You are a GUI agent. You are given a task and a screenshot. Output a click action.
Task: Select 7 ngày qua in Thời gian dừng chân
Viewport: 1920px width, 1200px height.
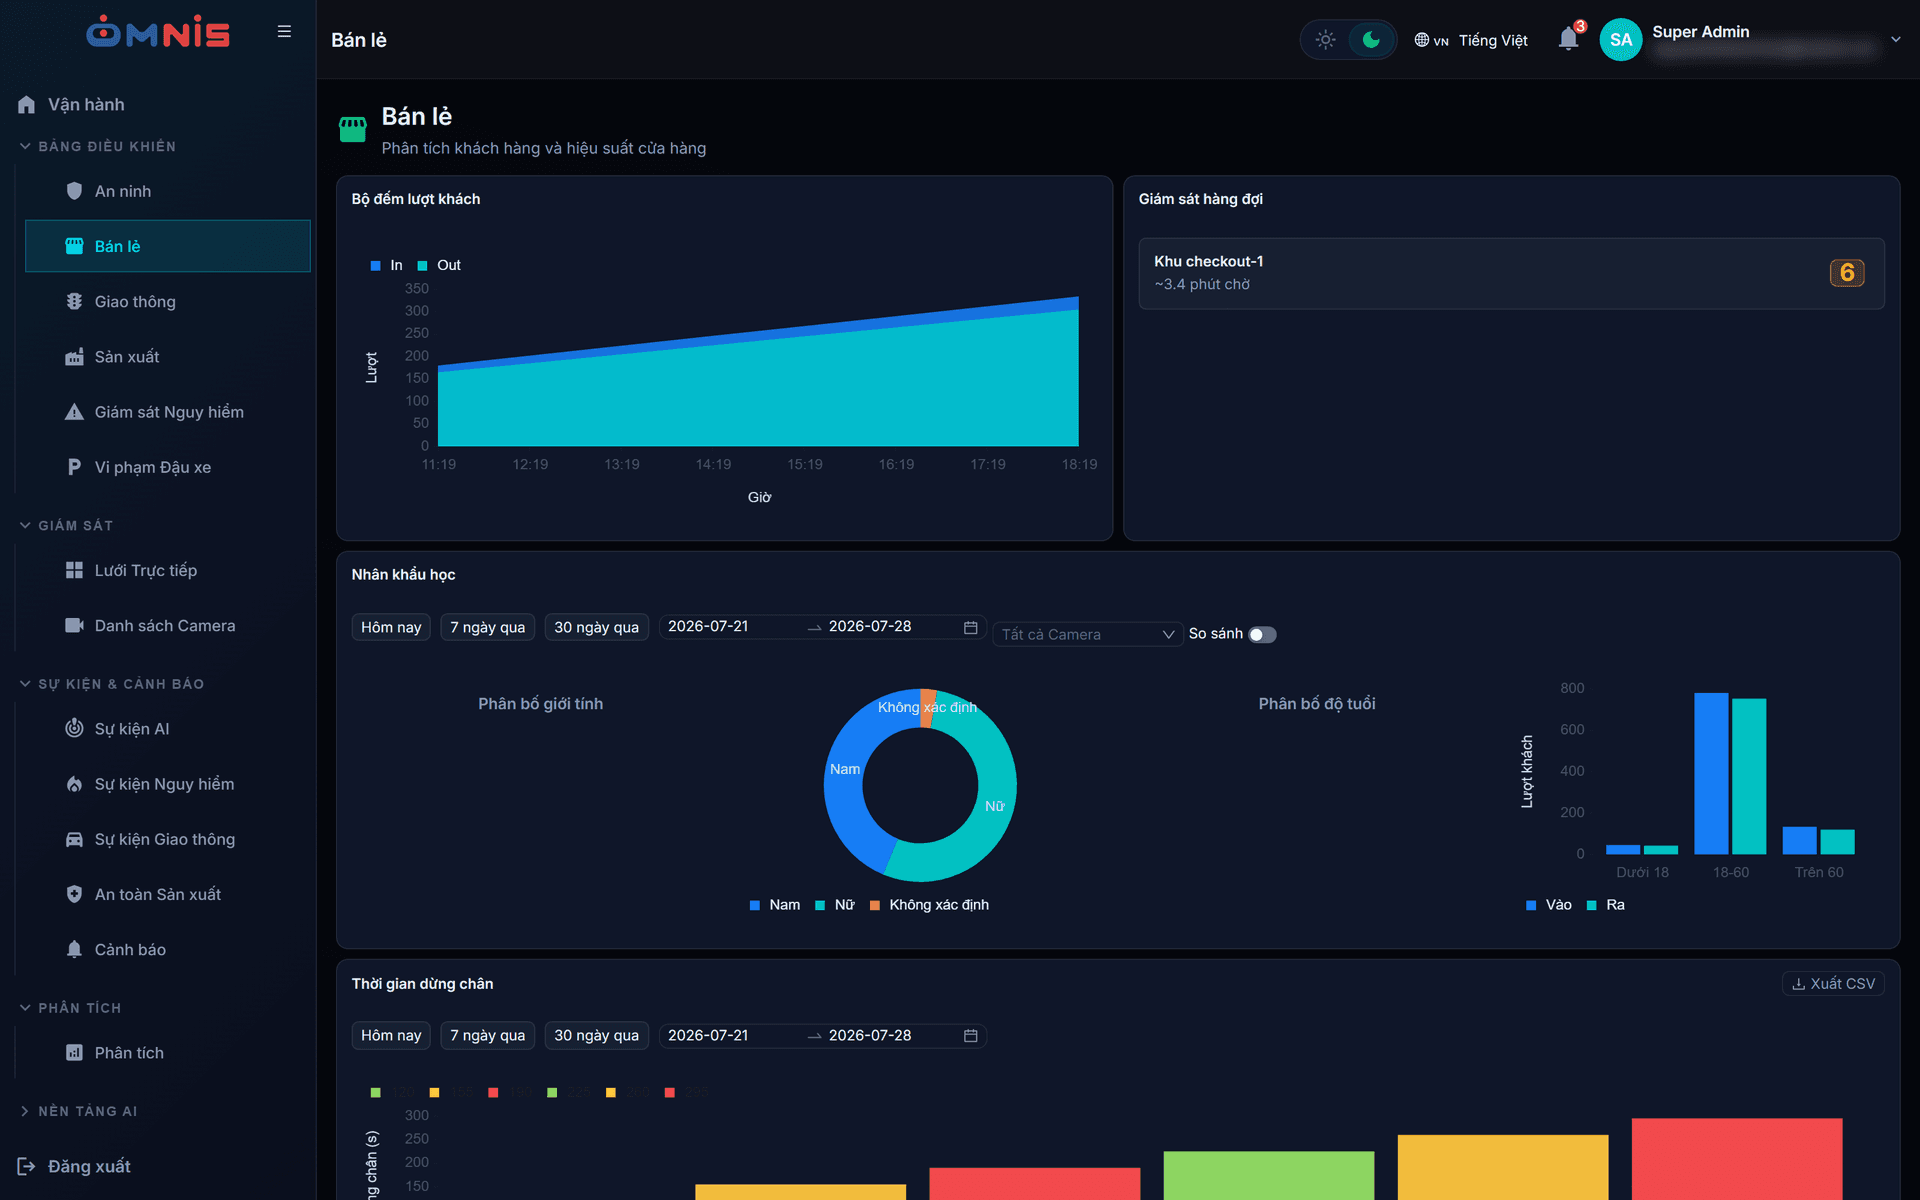pyautogui.click(x=487, y=1035)
